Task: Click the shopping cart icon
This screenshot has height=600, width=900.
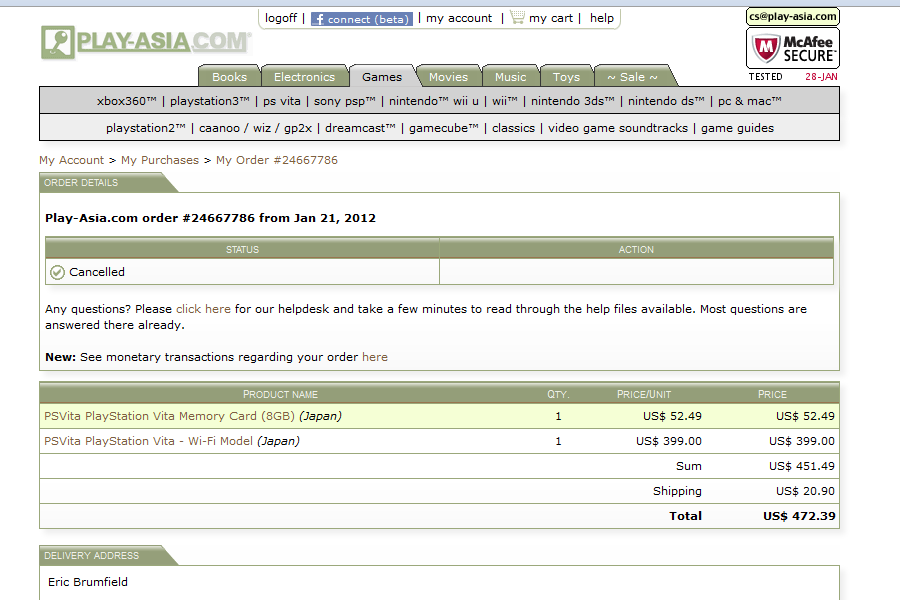Action: (x=517, y=17)
